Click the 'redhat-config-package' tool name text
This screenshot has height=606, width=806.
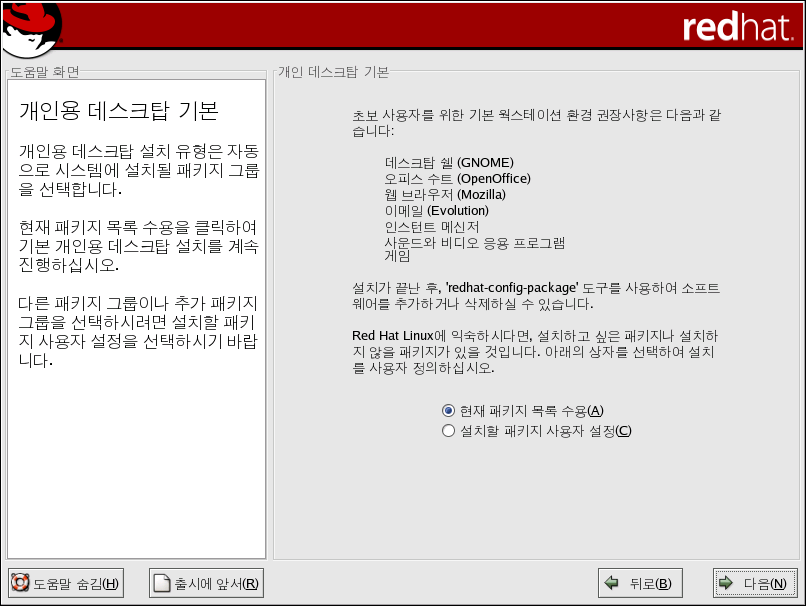512,287
